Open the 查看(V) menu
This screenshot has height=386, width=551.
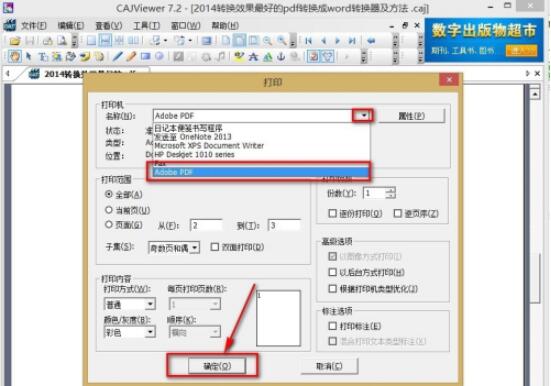click(x=109, y=26)
